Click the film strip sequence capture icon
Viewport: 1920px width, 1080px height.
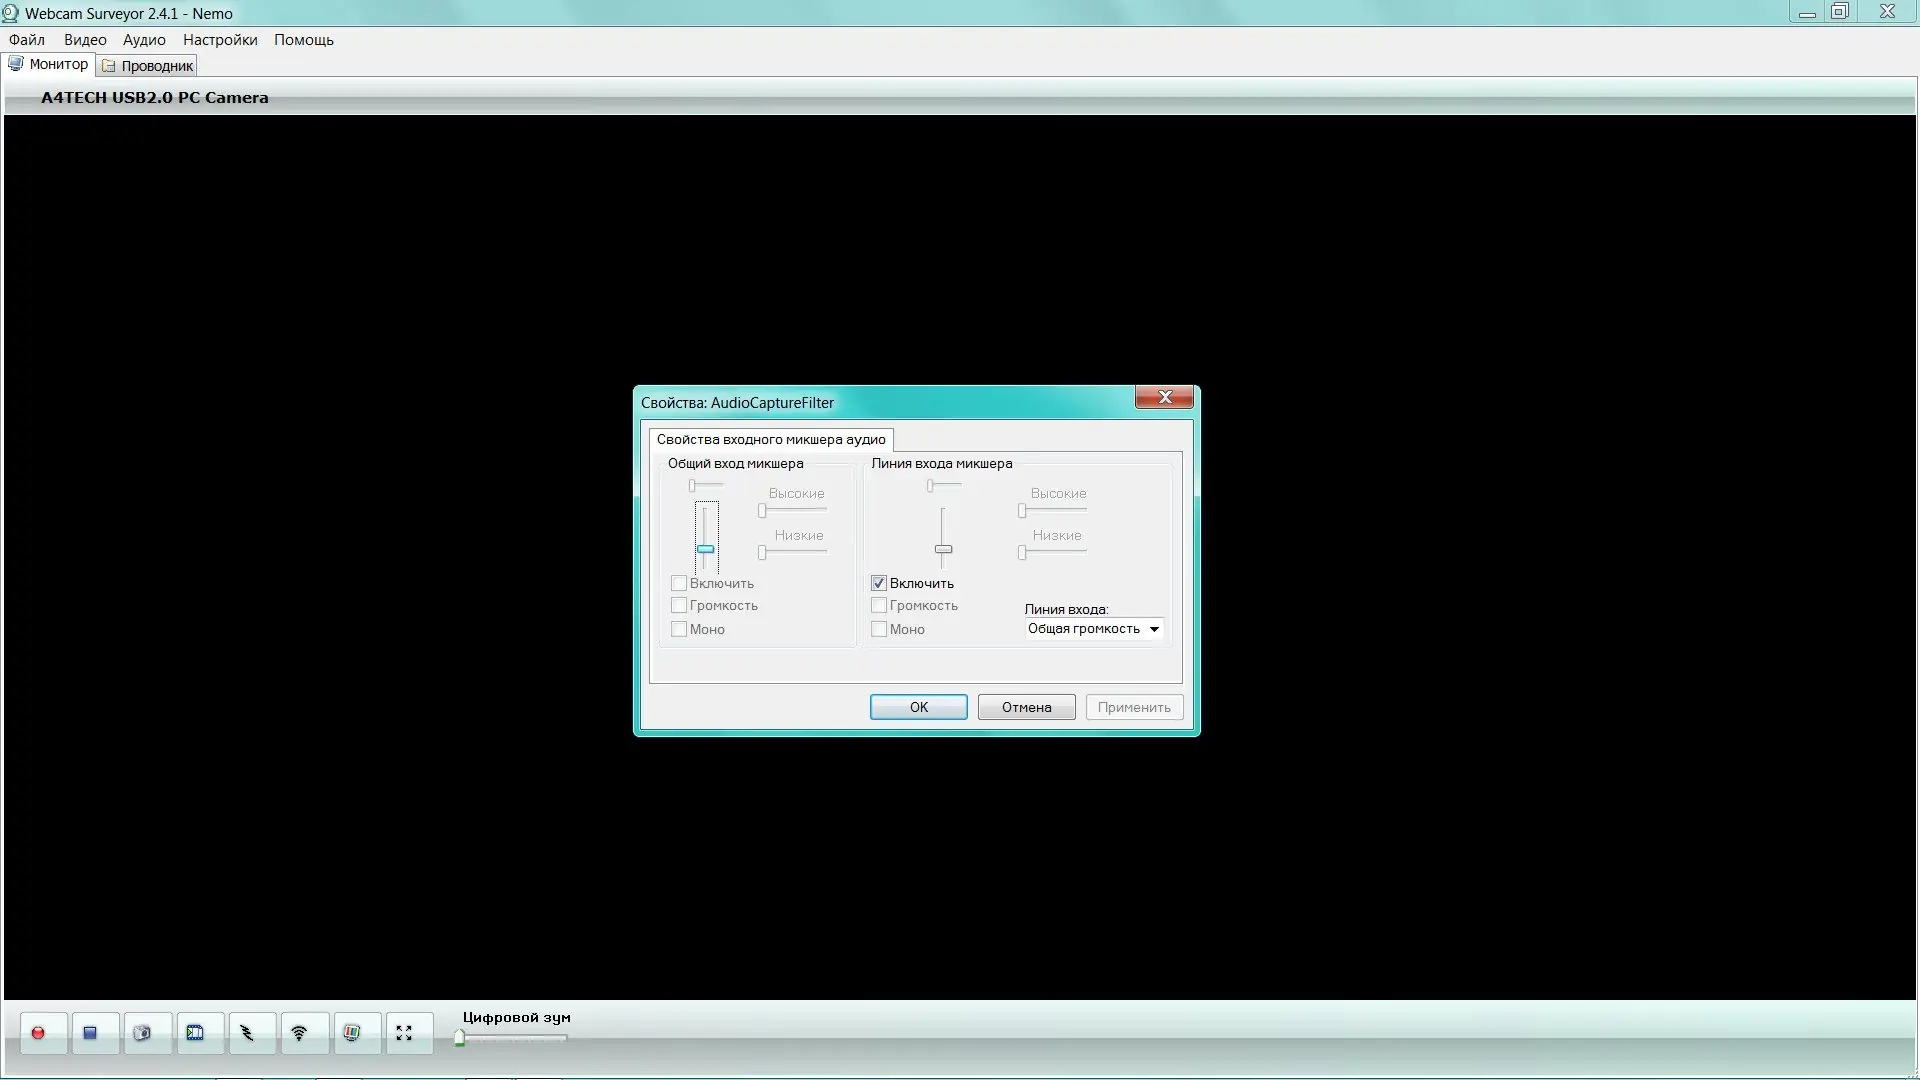click(195, 1033)
